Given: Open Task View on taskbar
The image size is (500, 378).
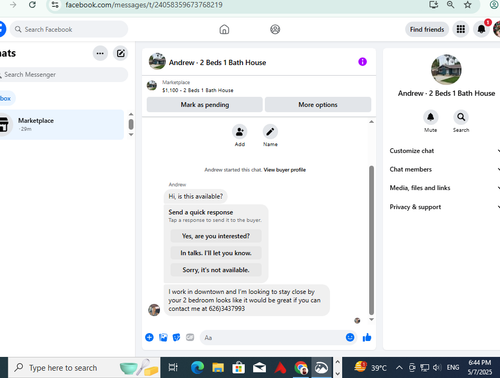Looking at the screenshot, I should [173, 368].
